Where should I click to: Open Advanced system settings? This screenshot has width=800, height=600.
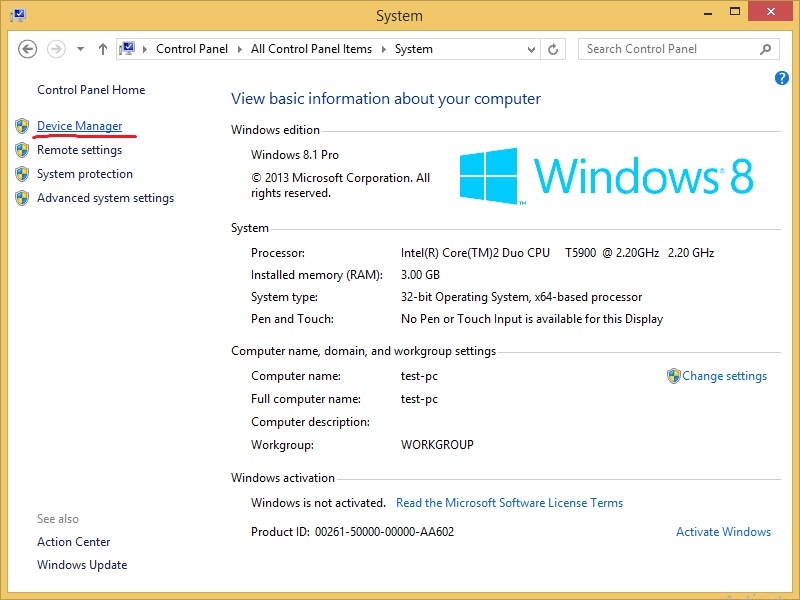tap(106, 198)
